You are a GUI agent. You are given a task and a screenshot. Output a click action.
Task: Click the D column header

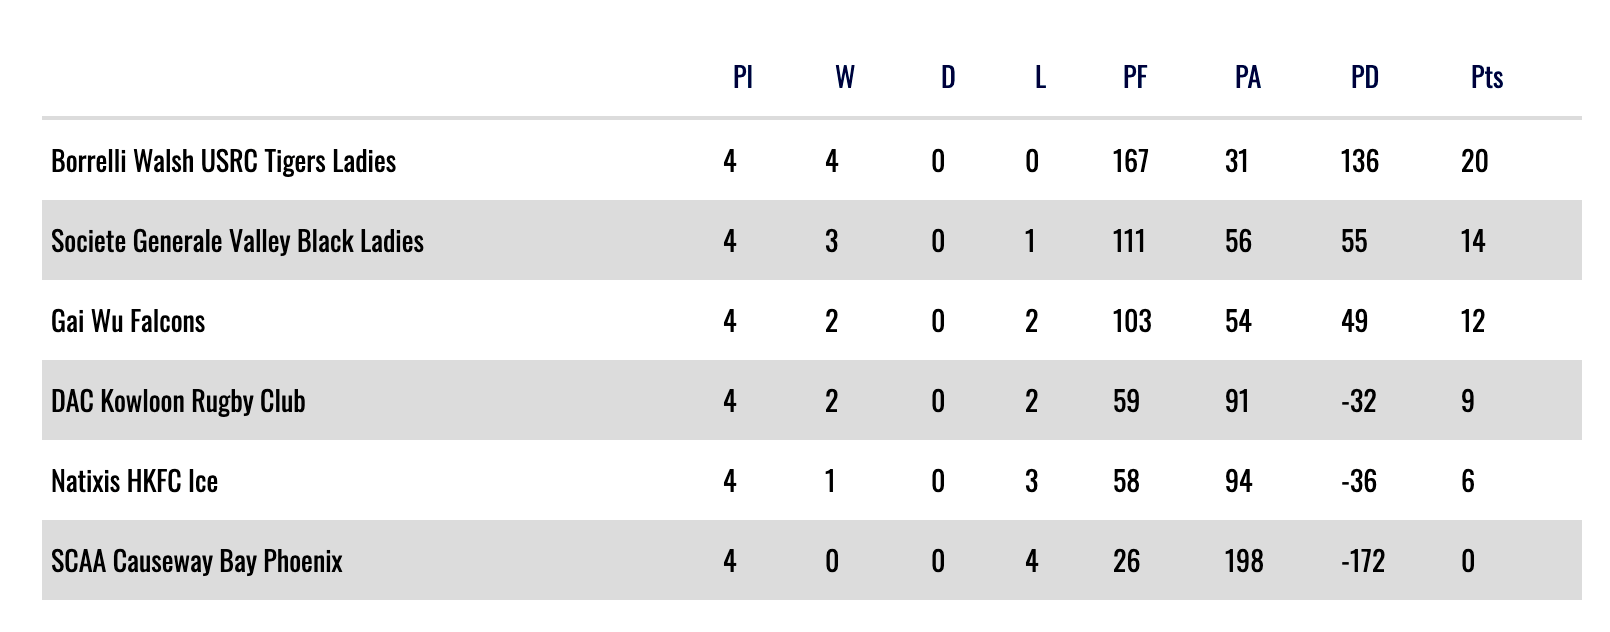pyautogui.click(x=947, y=77)
